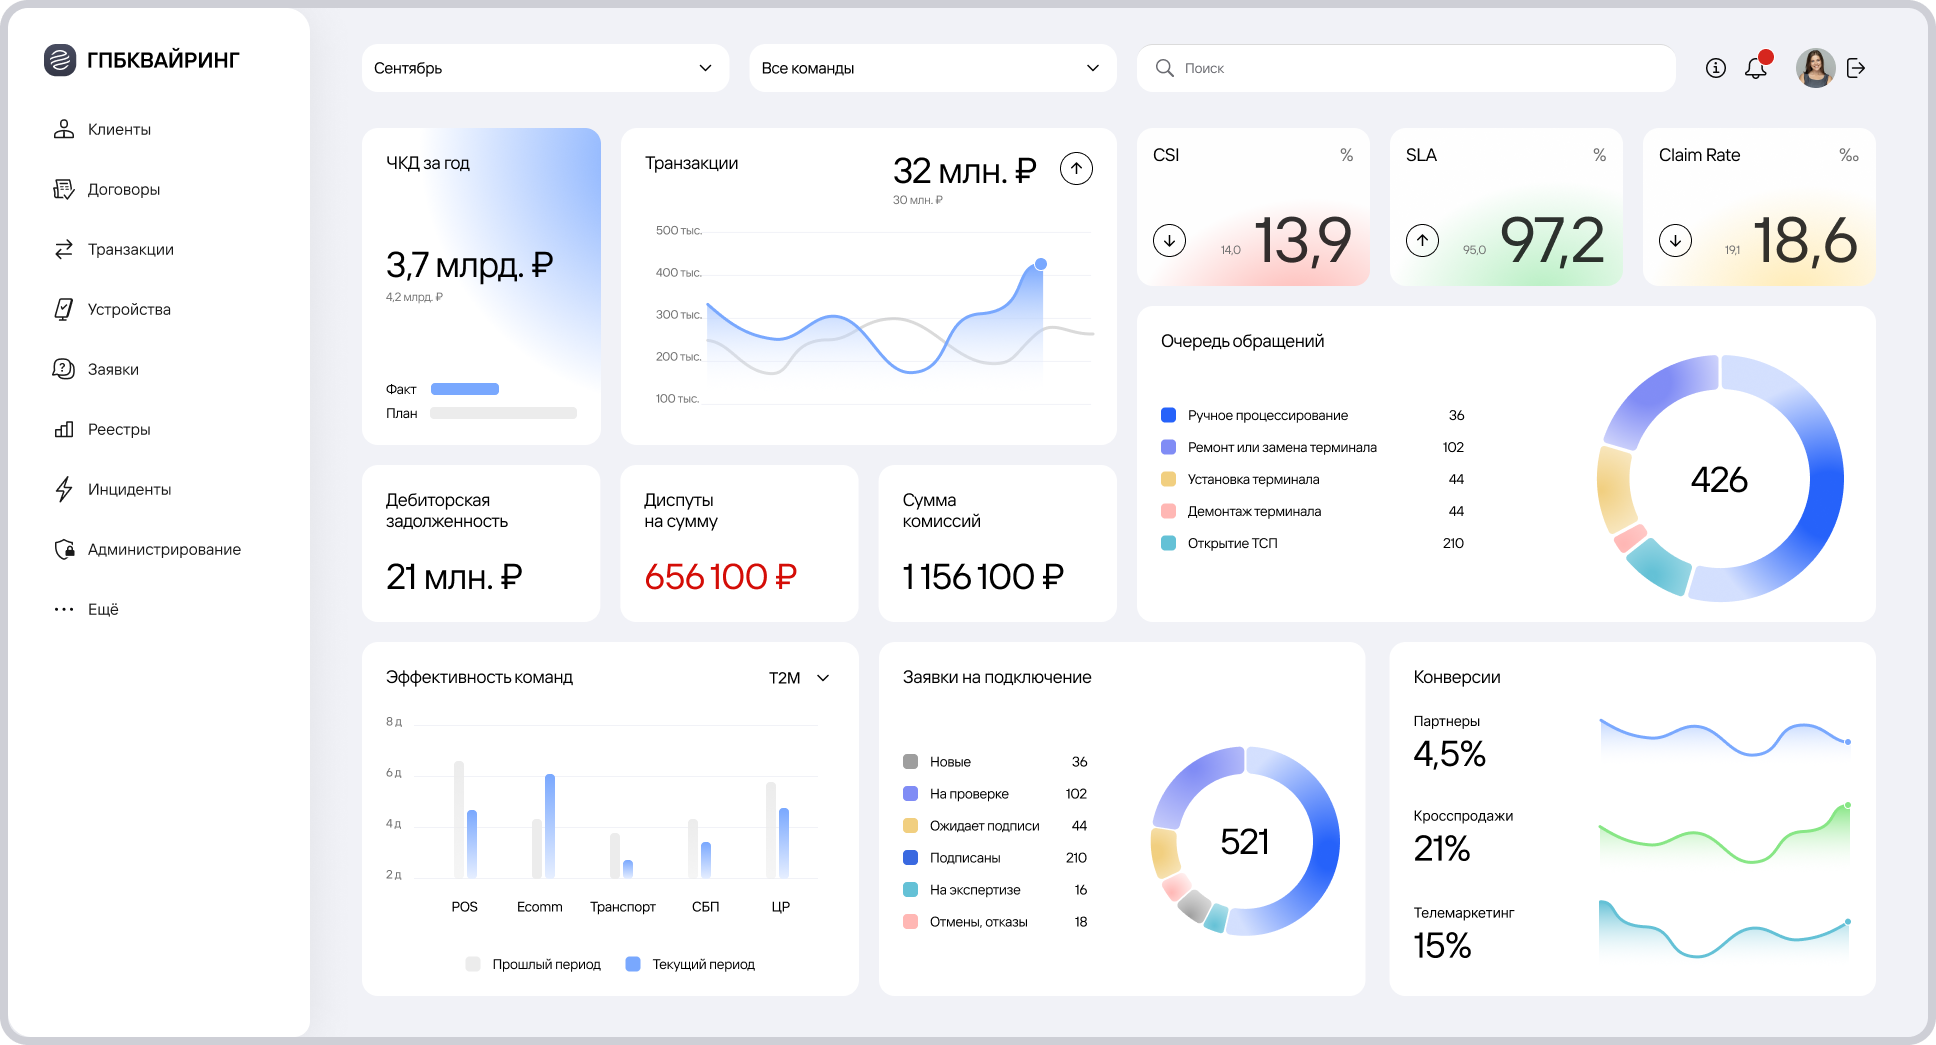Toggle the Текущий период legend item
1936x1045 pixels.
690,964
